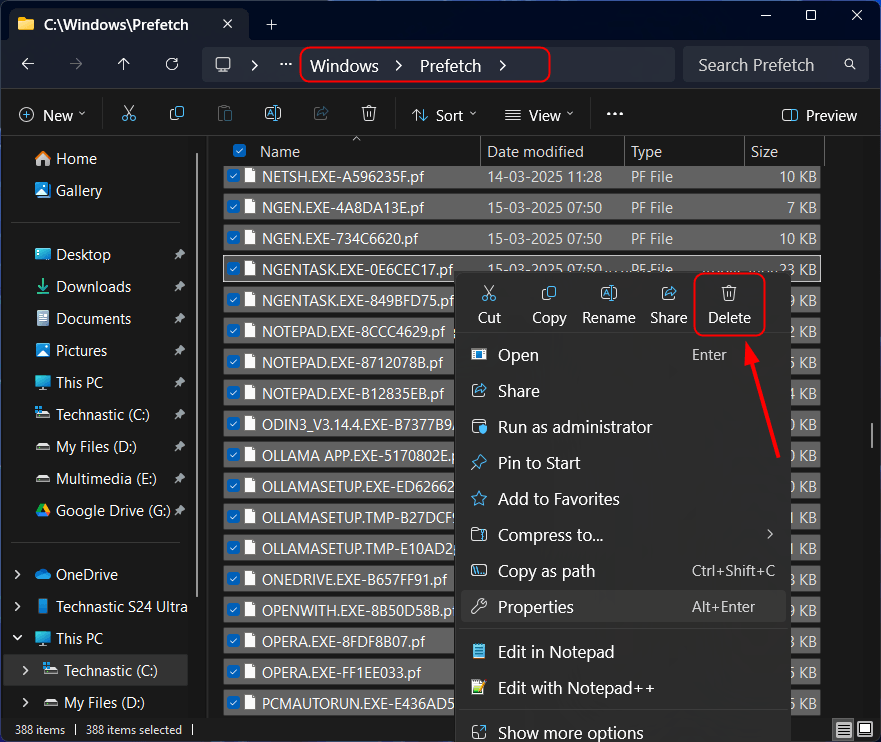Toggle the Preview pane button
Viewport: 881px width, 742px height.
819,115
